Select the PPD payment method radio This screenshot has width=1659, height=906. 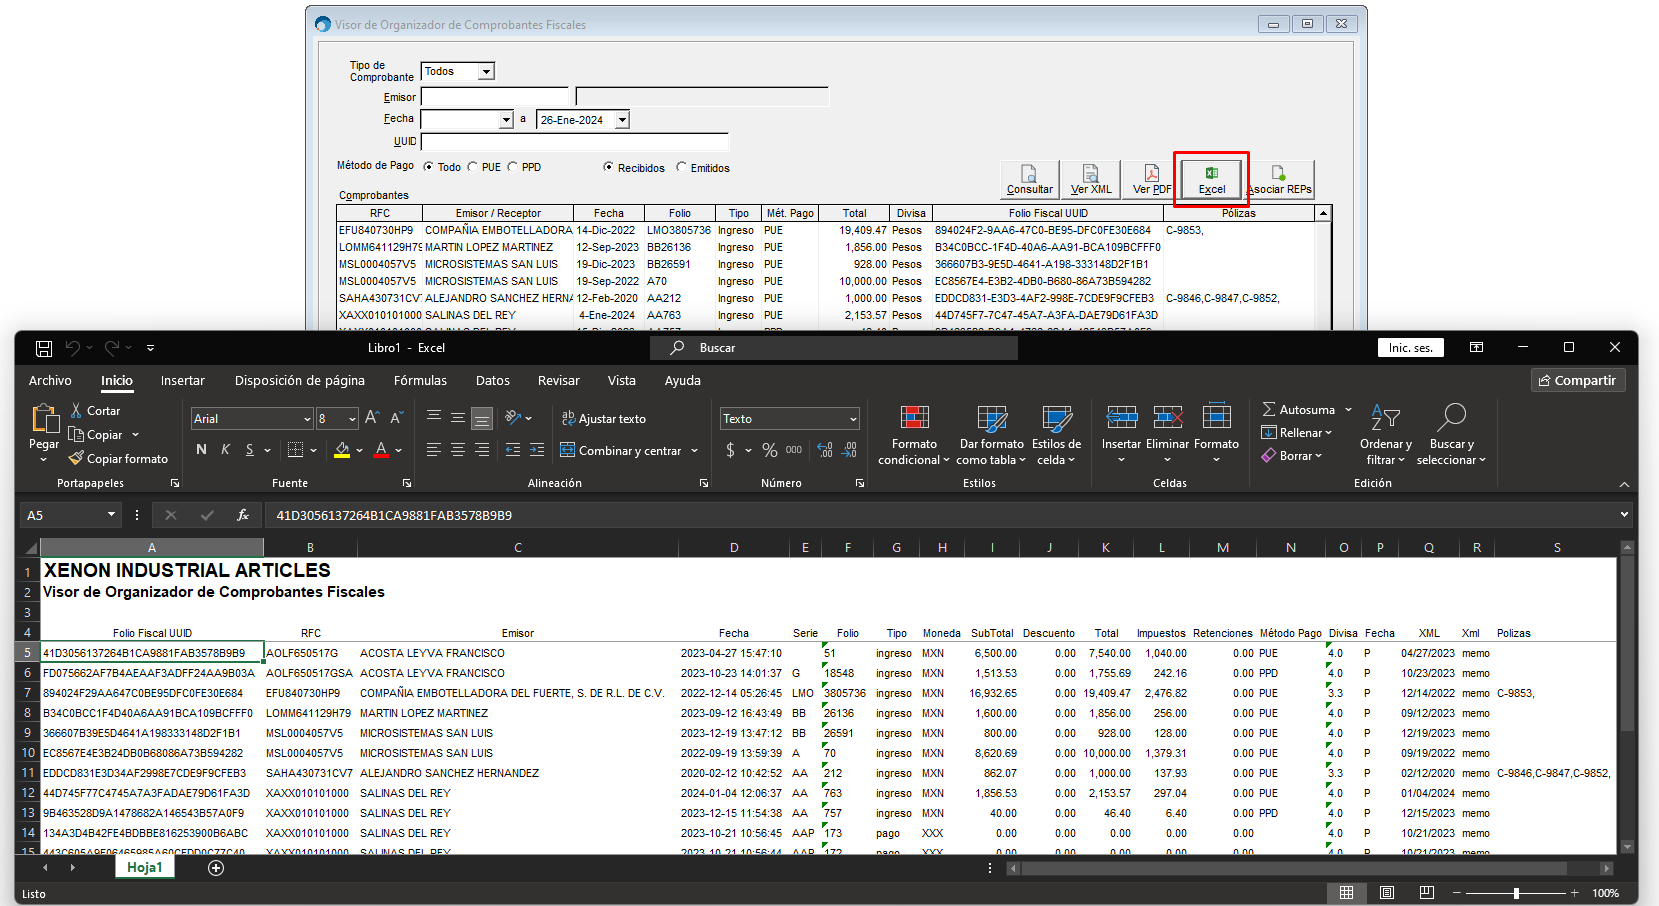click(513, 167)
